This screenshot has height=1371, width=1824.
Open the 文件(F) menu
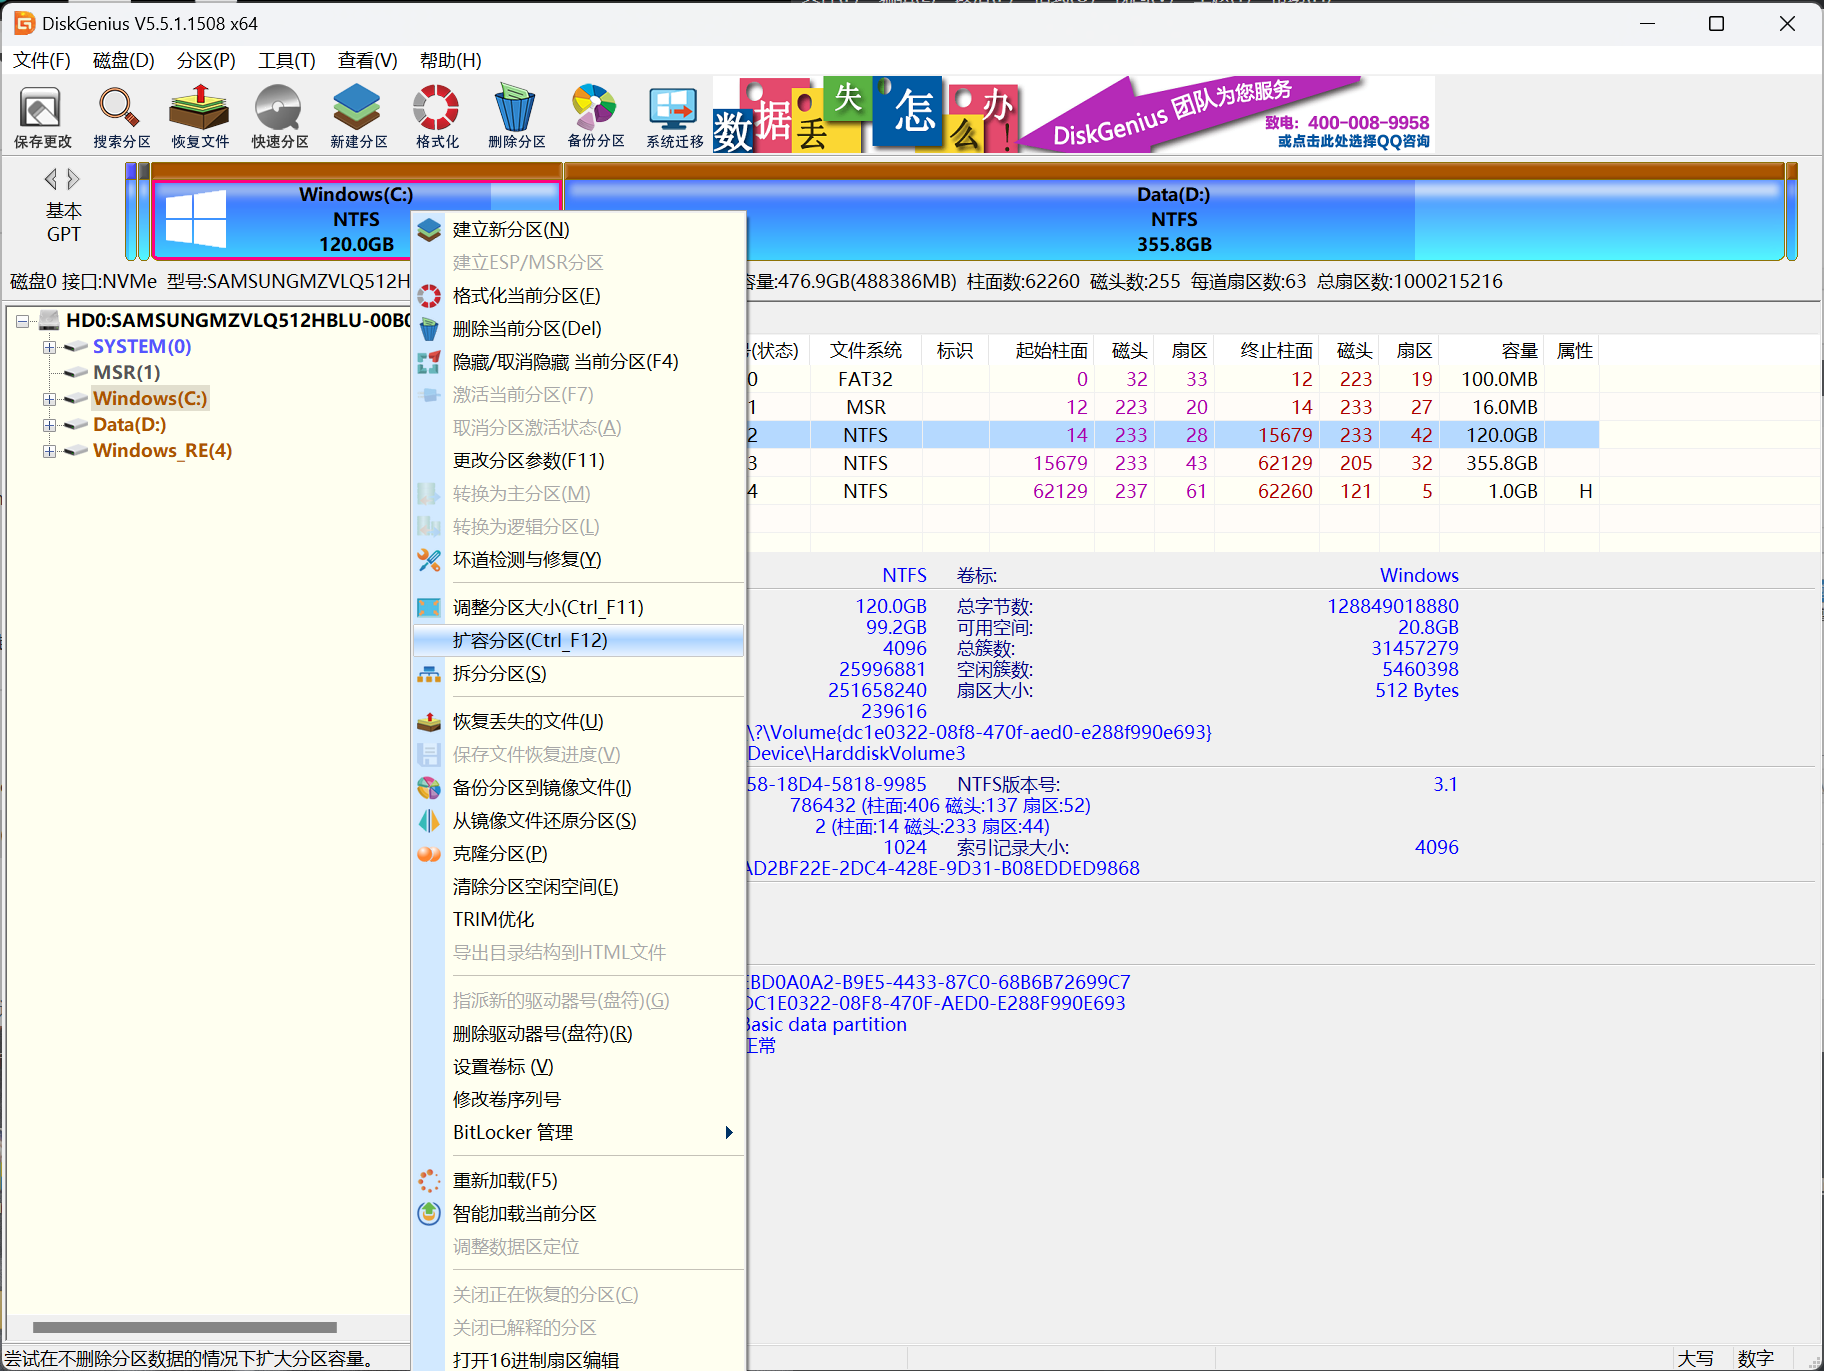coord(42,61)
